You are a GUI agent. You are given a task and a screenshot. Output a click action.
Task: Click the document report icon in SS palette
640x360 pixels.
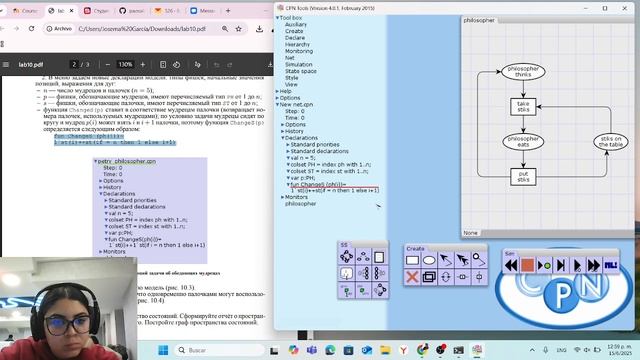pos(380,257)
